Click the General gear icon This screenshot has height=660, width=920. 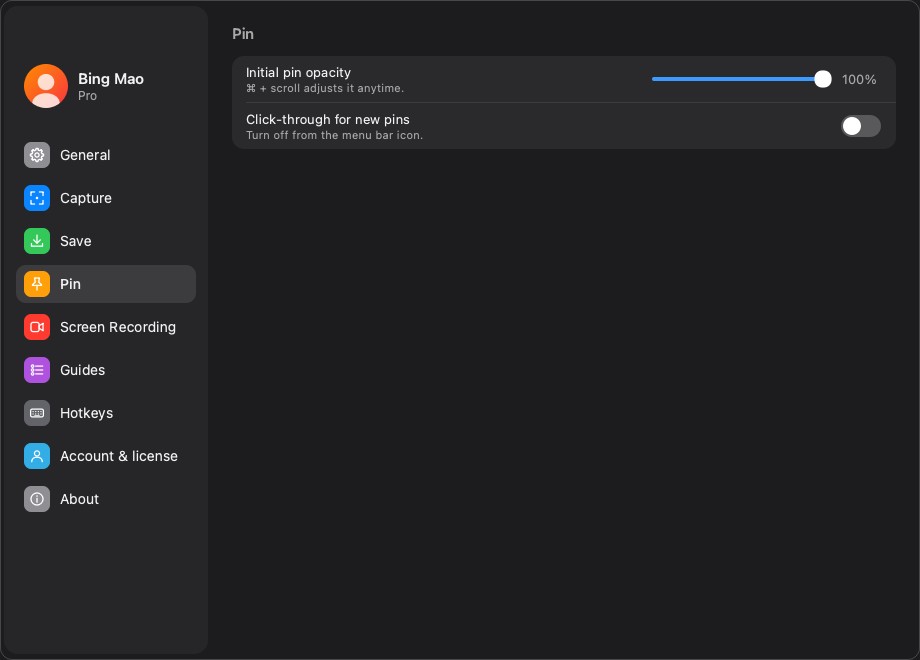coord(37,155)
